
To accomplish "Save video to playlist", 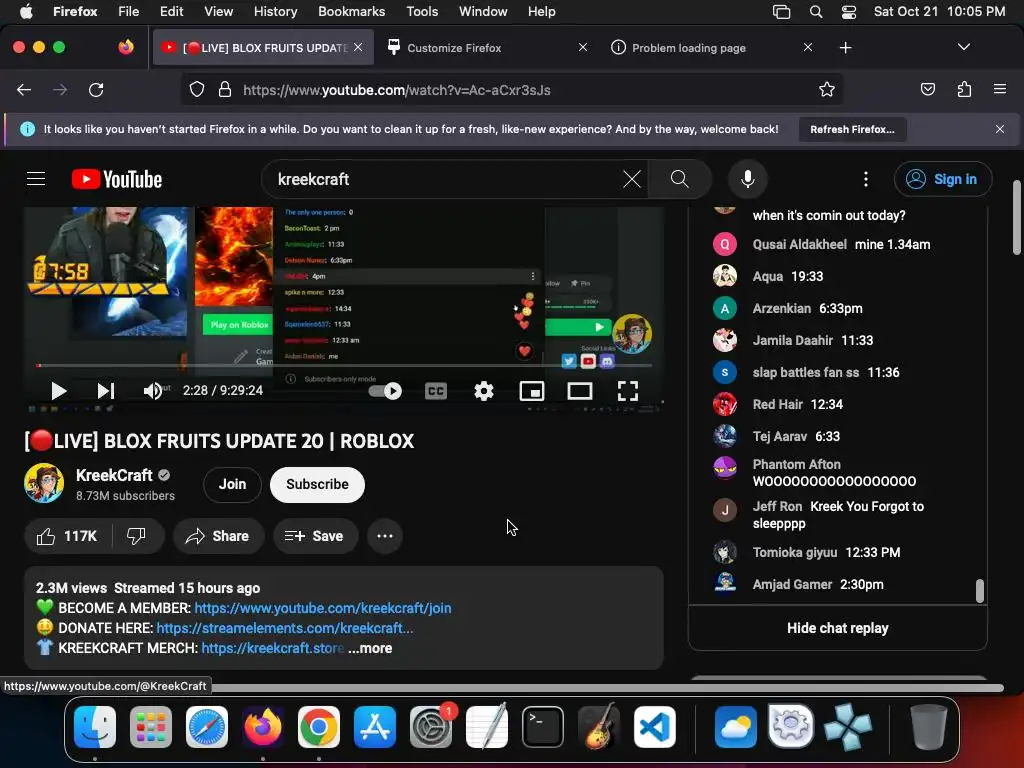I will click(x=315, y=536).
